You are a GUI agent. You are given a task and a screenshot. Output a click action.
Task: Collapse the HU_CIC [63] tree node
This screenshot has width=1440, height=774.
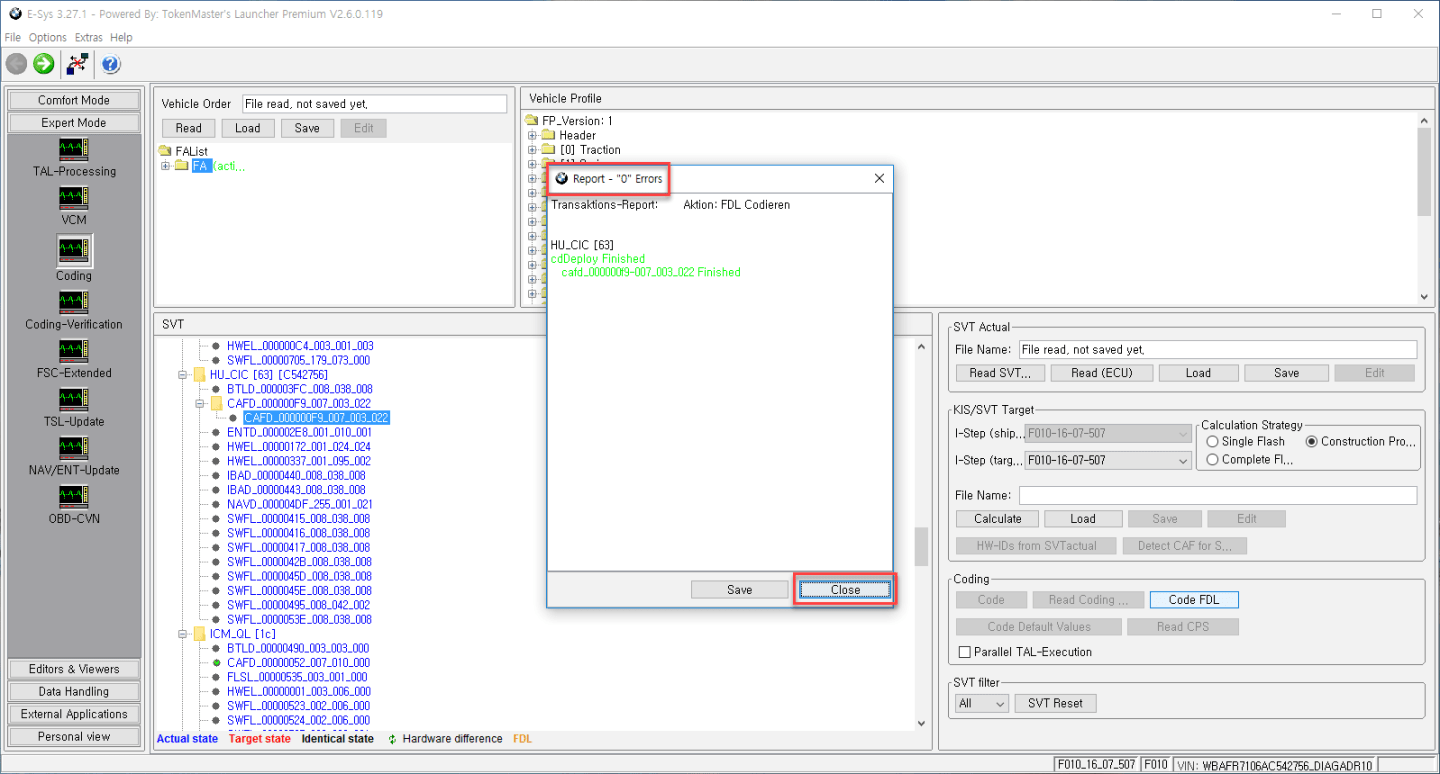coord(183,375)
